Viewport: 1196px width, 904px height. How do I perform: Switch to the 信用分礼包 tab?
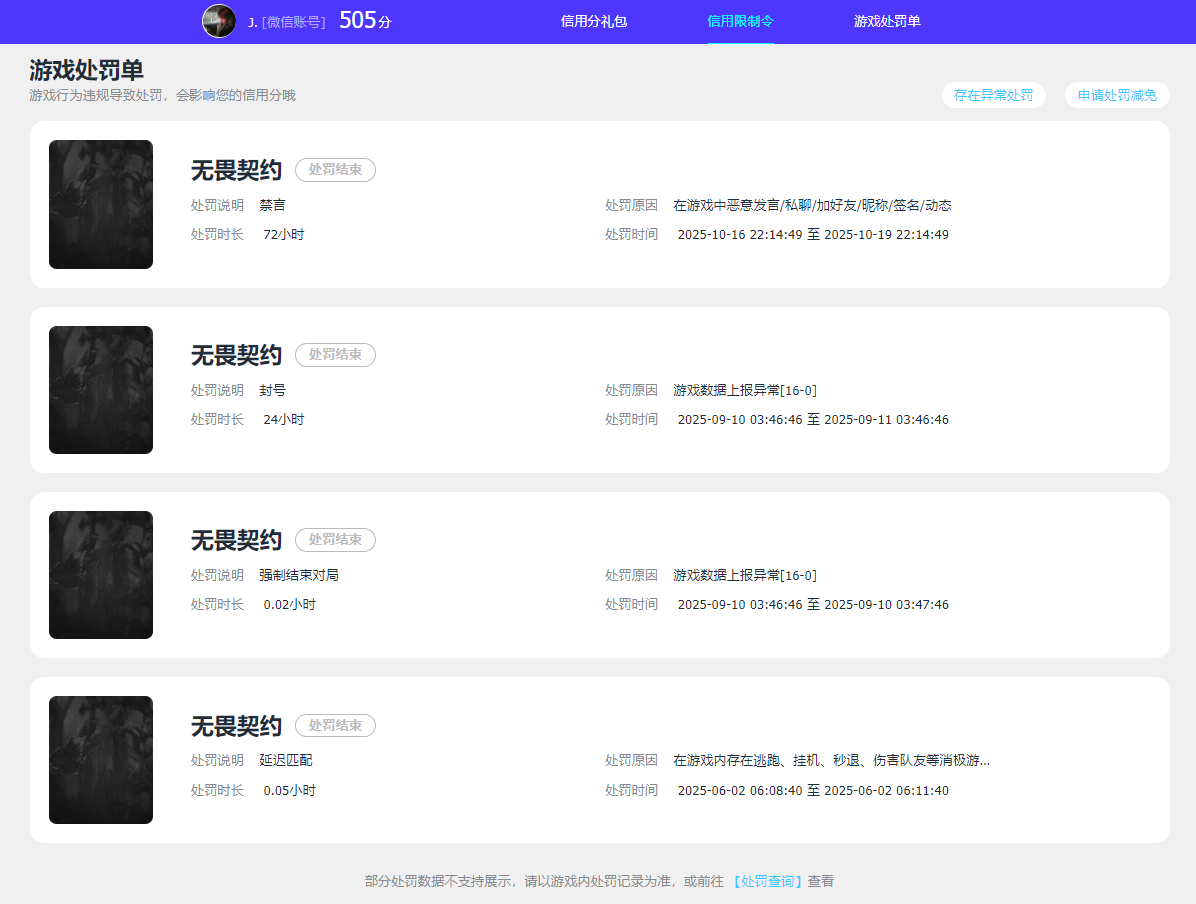coord(594,21)
